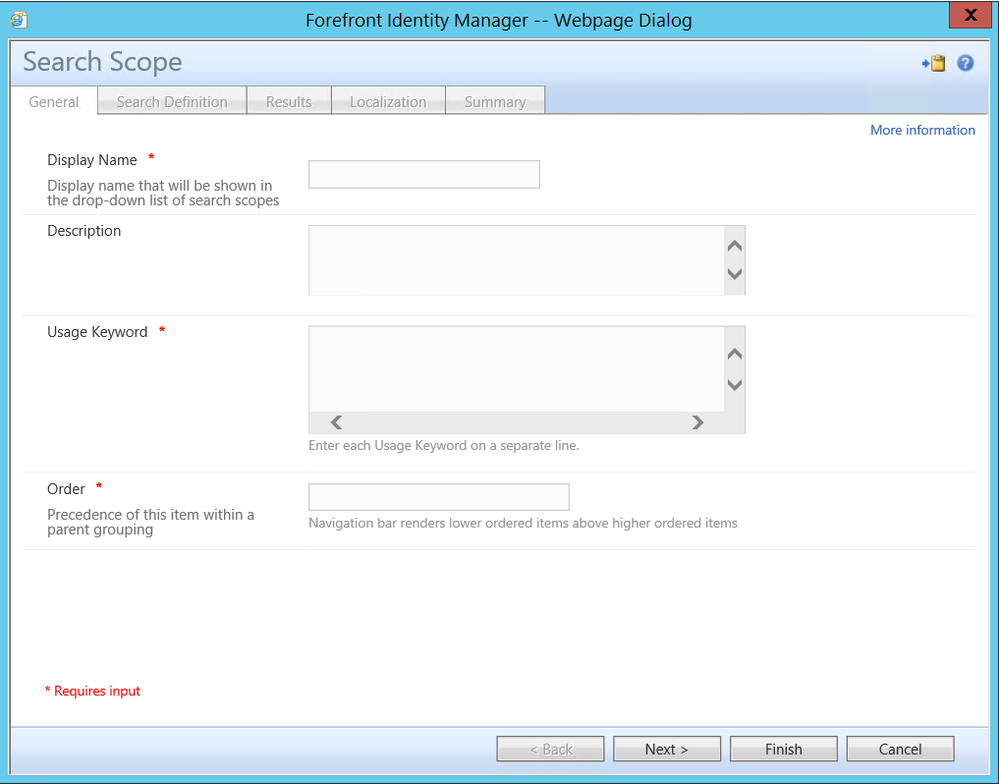Click the 'Navigation bar renders lower ordered items' hint
Image resolution: width=999 pixels, height=784 pixels.
522,523
